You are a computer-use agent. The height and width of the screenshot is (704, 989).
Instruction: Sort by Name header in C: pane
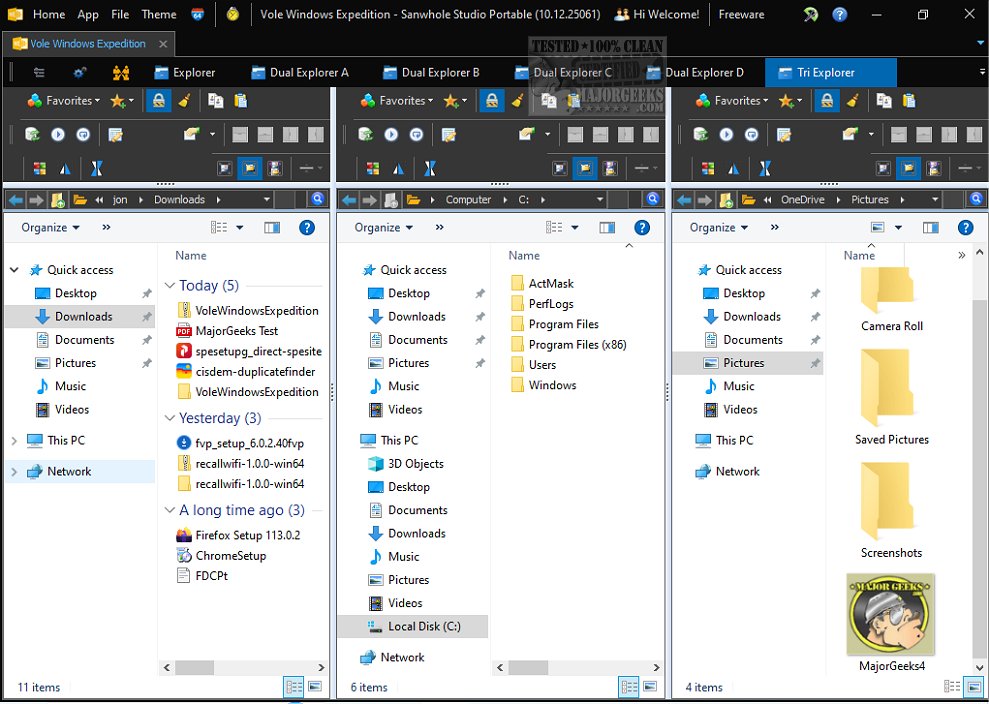[524, 255]
